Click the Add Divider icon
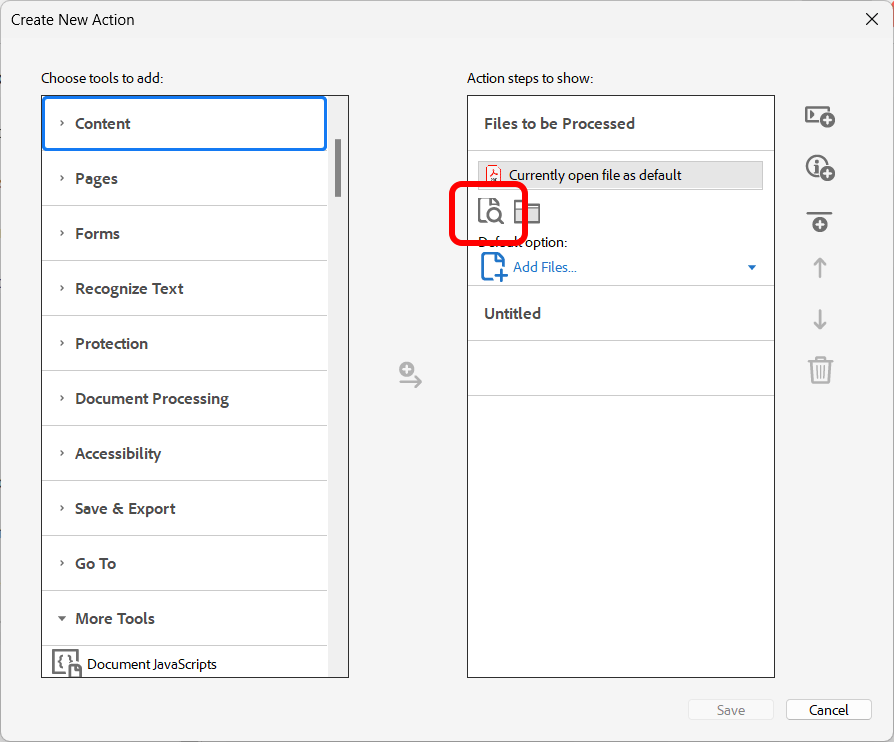The image size is (894, 742). pos(820,222)
